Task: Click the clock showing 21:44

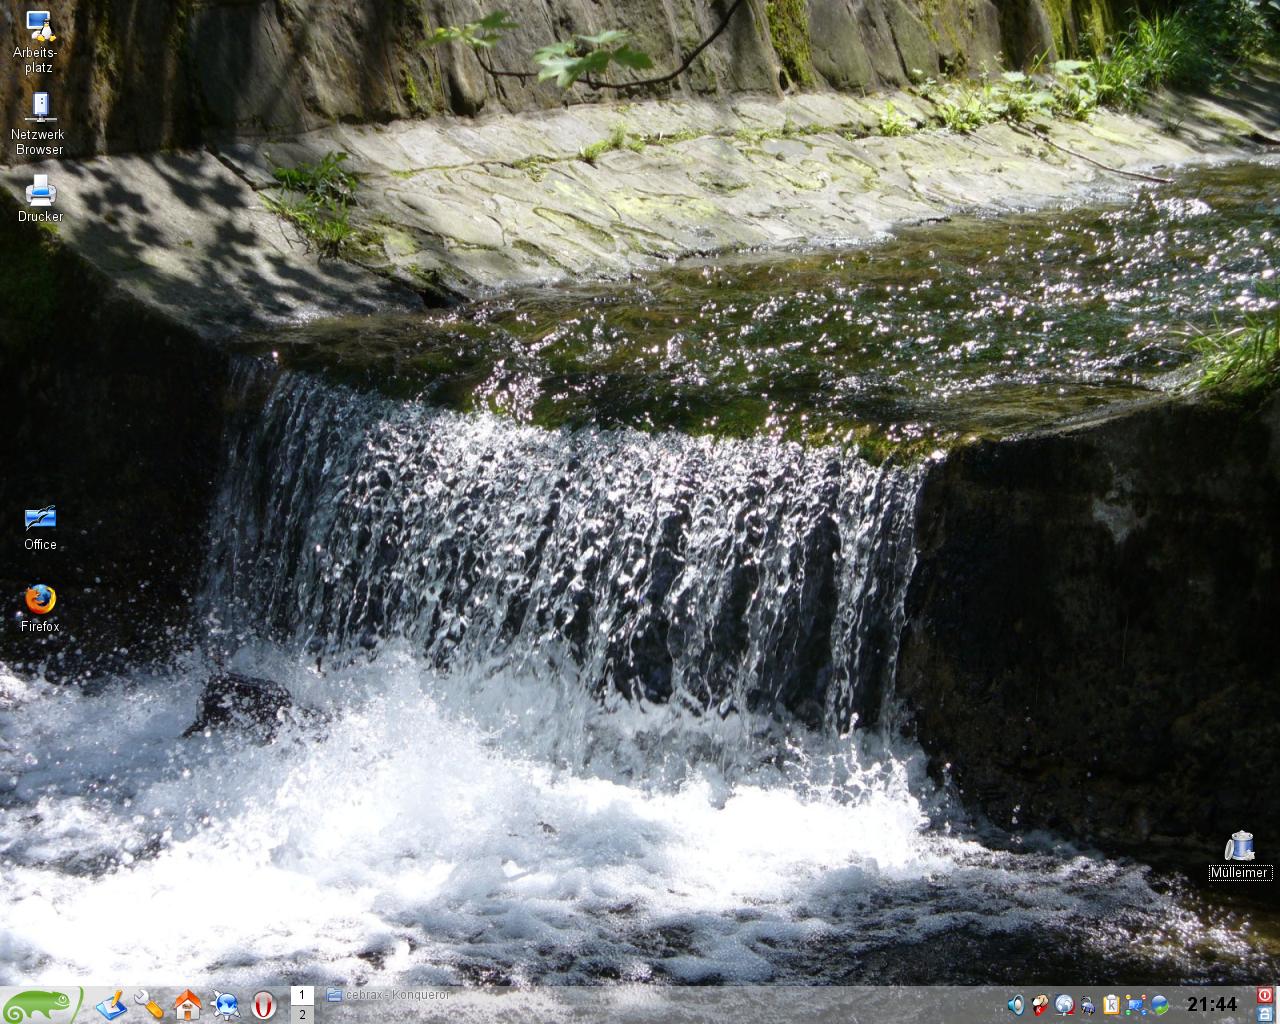Action: [x=1212, y=1005]
